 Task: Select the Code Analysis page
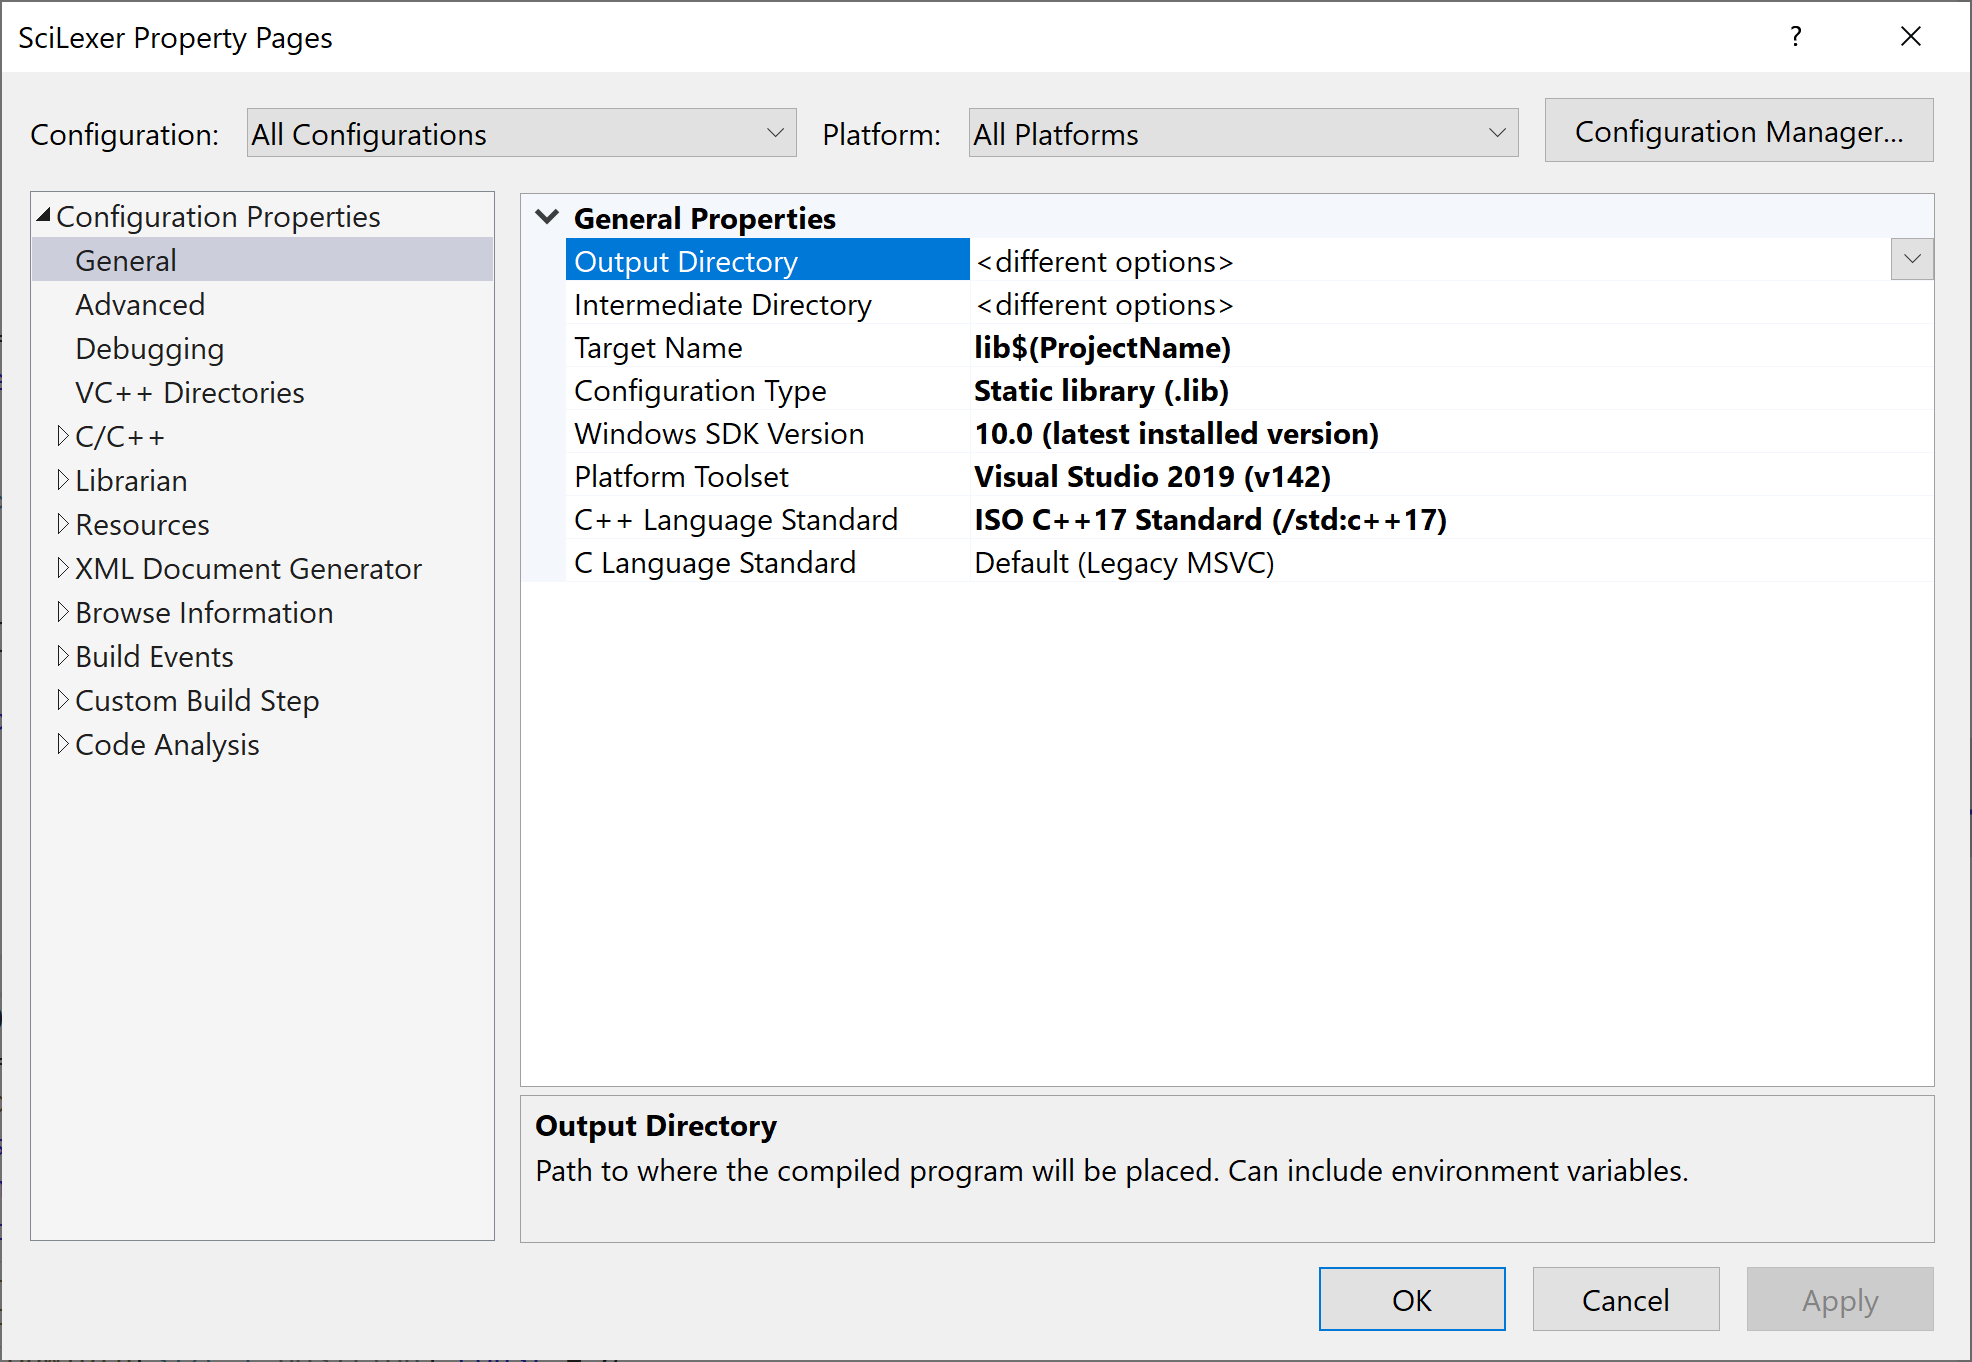tap(166, 744)
